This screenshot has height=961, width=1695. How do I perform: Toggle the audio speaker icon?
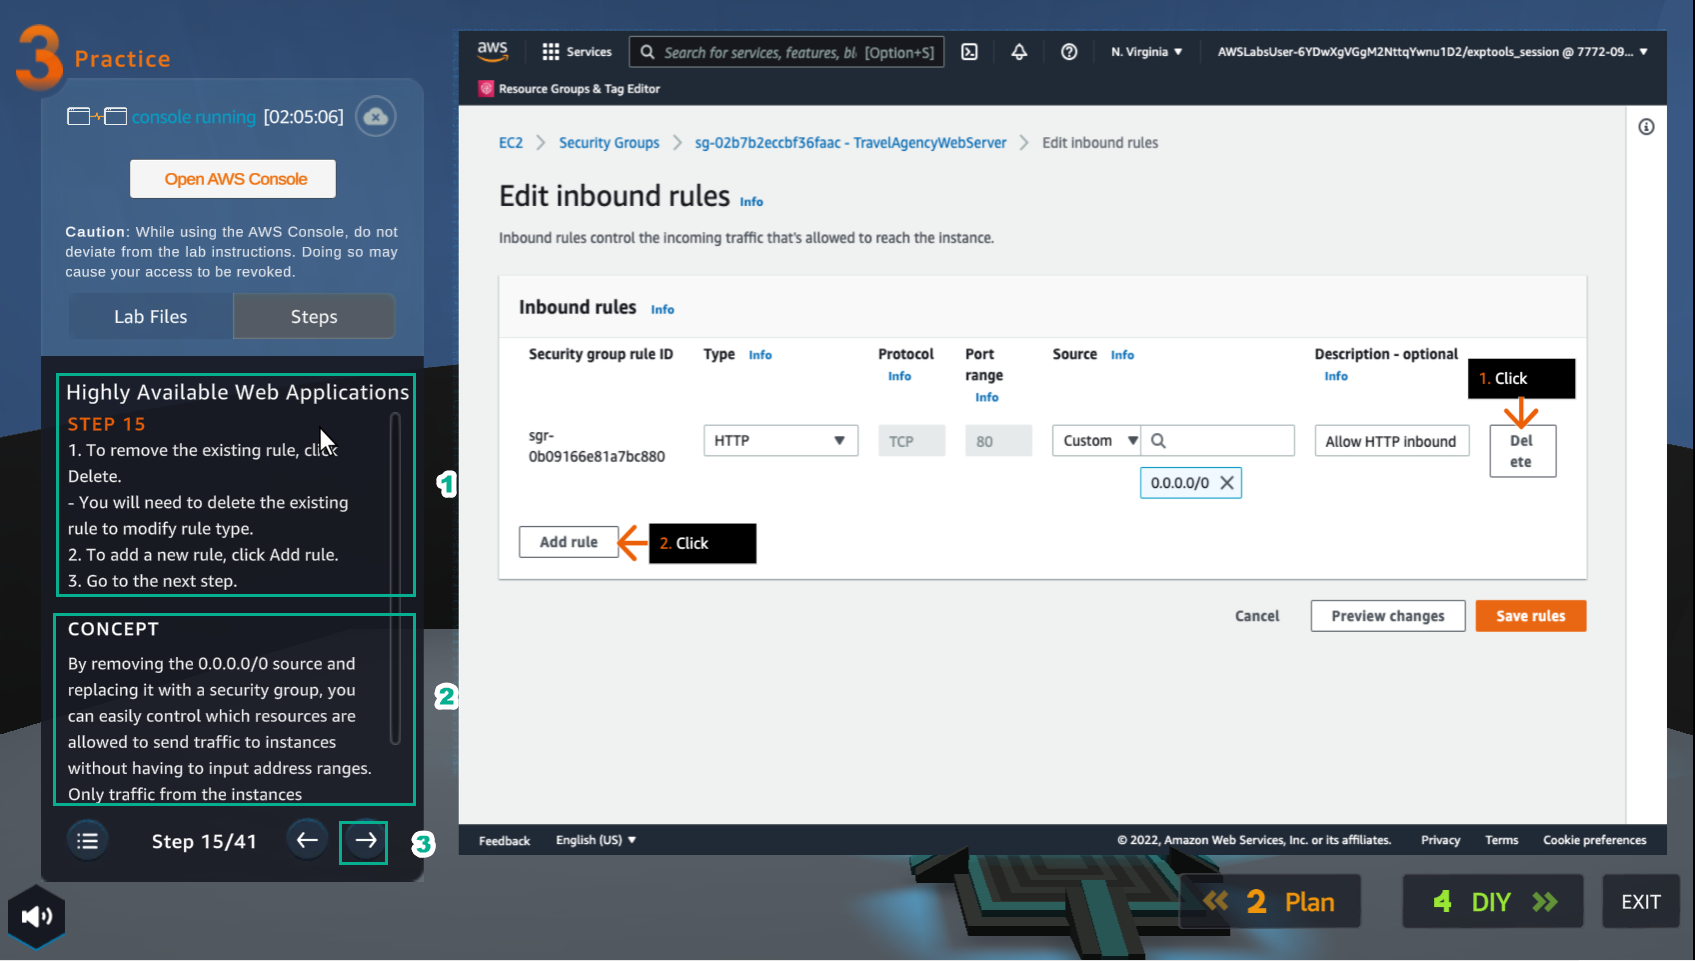[x=37, y=916]
